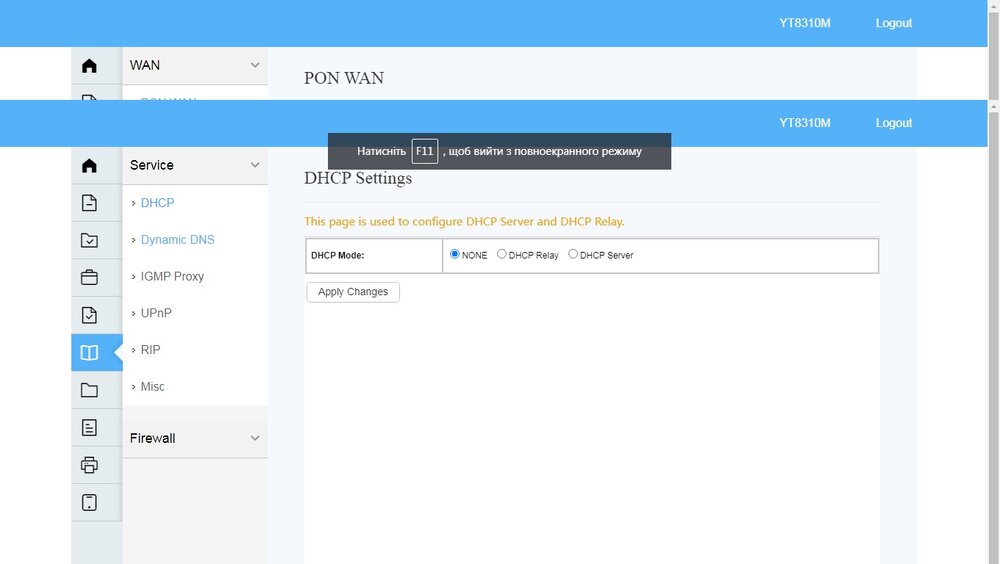Expand the WAN section chevron
This screenshot has height=564, width=1000.
click(x=255, y=65)
